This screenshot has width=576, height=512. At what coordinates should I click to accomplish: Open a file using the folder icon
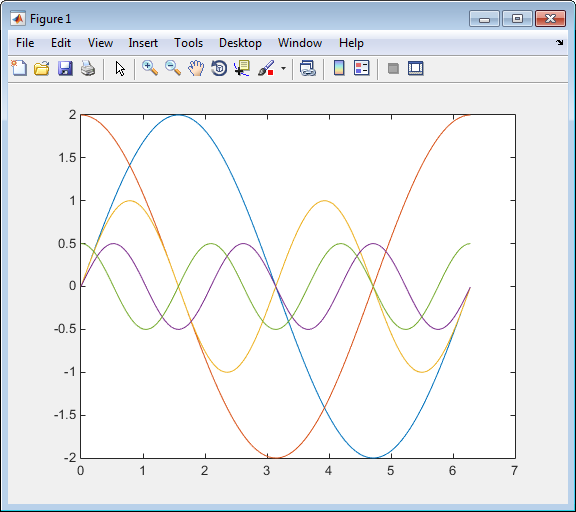(42, 68)
